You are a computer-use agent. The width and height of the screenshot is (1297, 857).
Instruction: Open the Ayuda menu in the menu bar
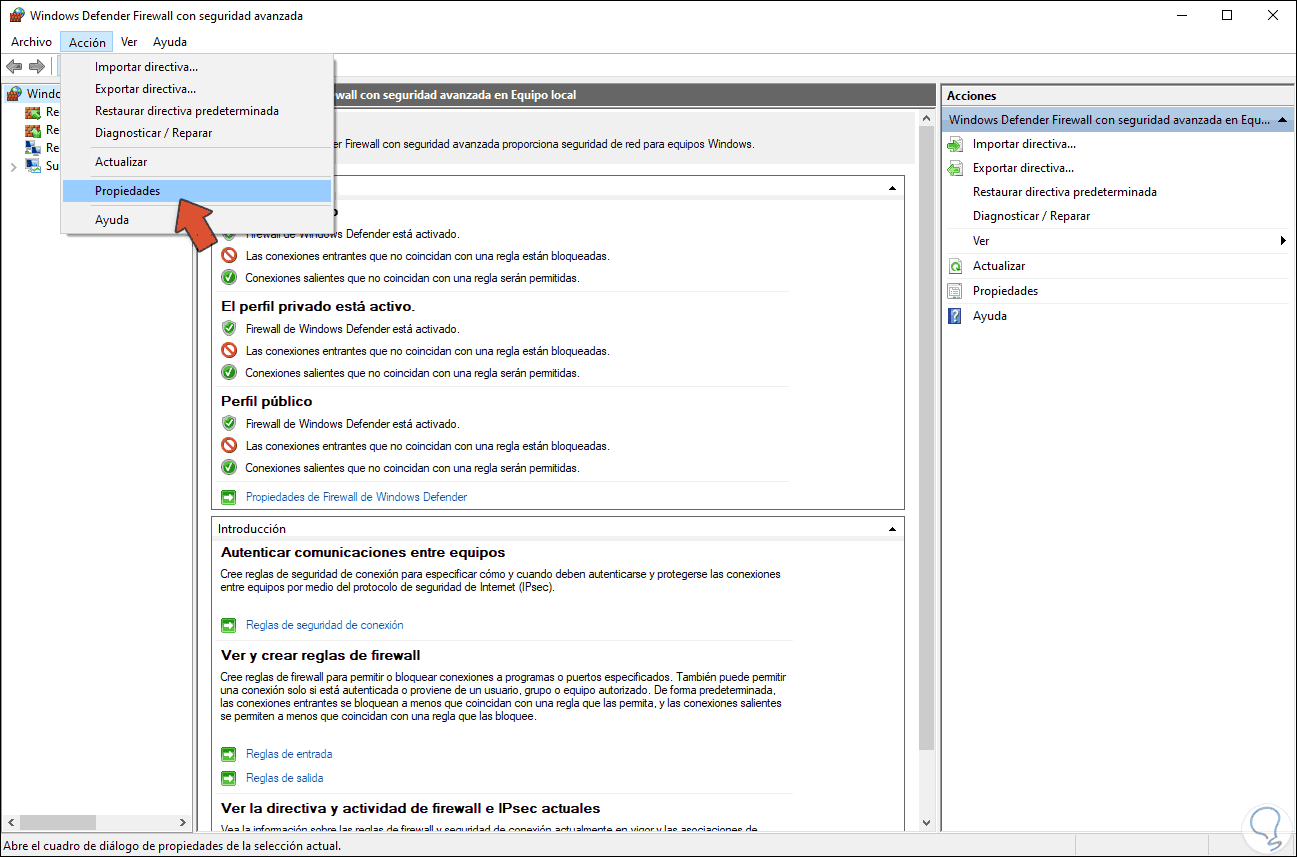[x=170, y=42]
